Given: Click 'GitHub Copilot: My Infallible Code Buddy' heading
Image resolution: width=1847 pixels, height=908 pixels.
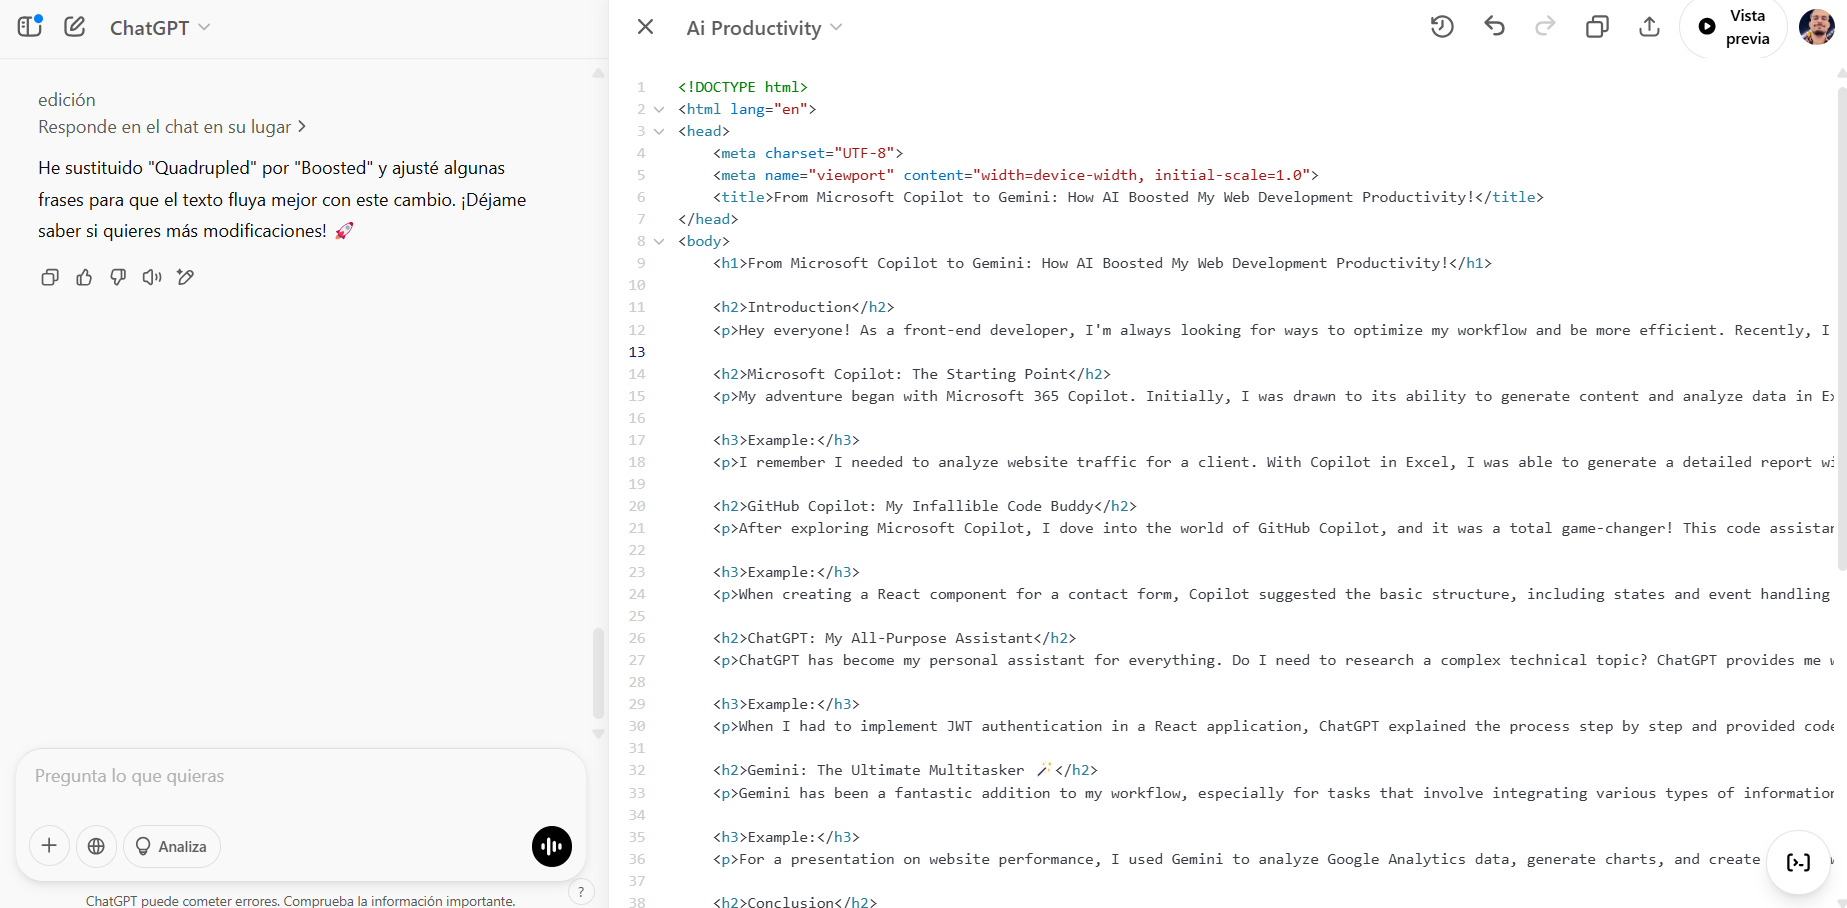Looking at the screenshot, I should pos(925,506).
